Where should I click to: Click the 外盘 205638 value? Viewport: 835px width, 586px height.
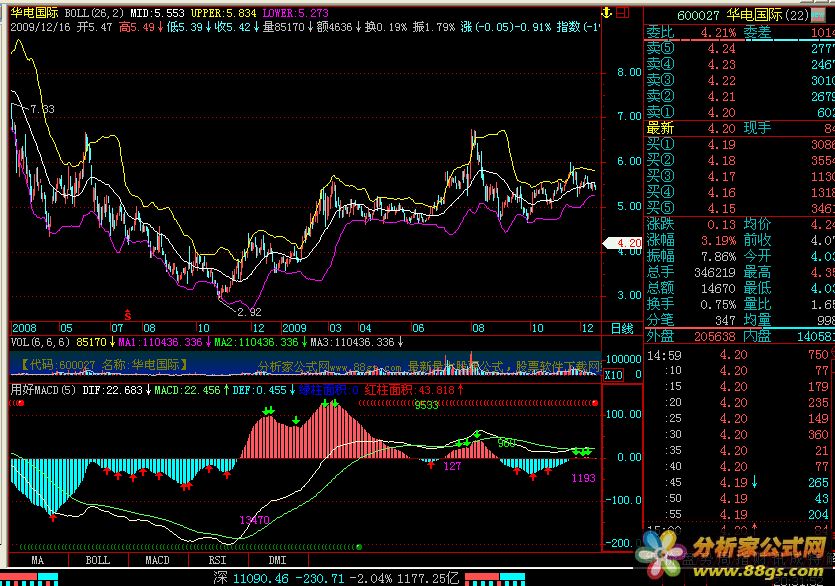[715, 336]
